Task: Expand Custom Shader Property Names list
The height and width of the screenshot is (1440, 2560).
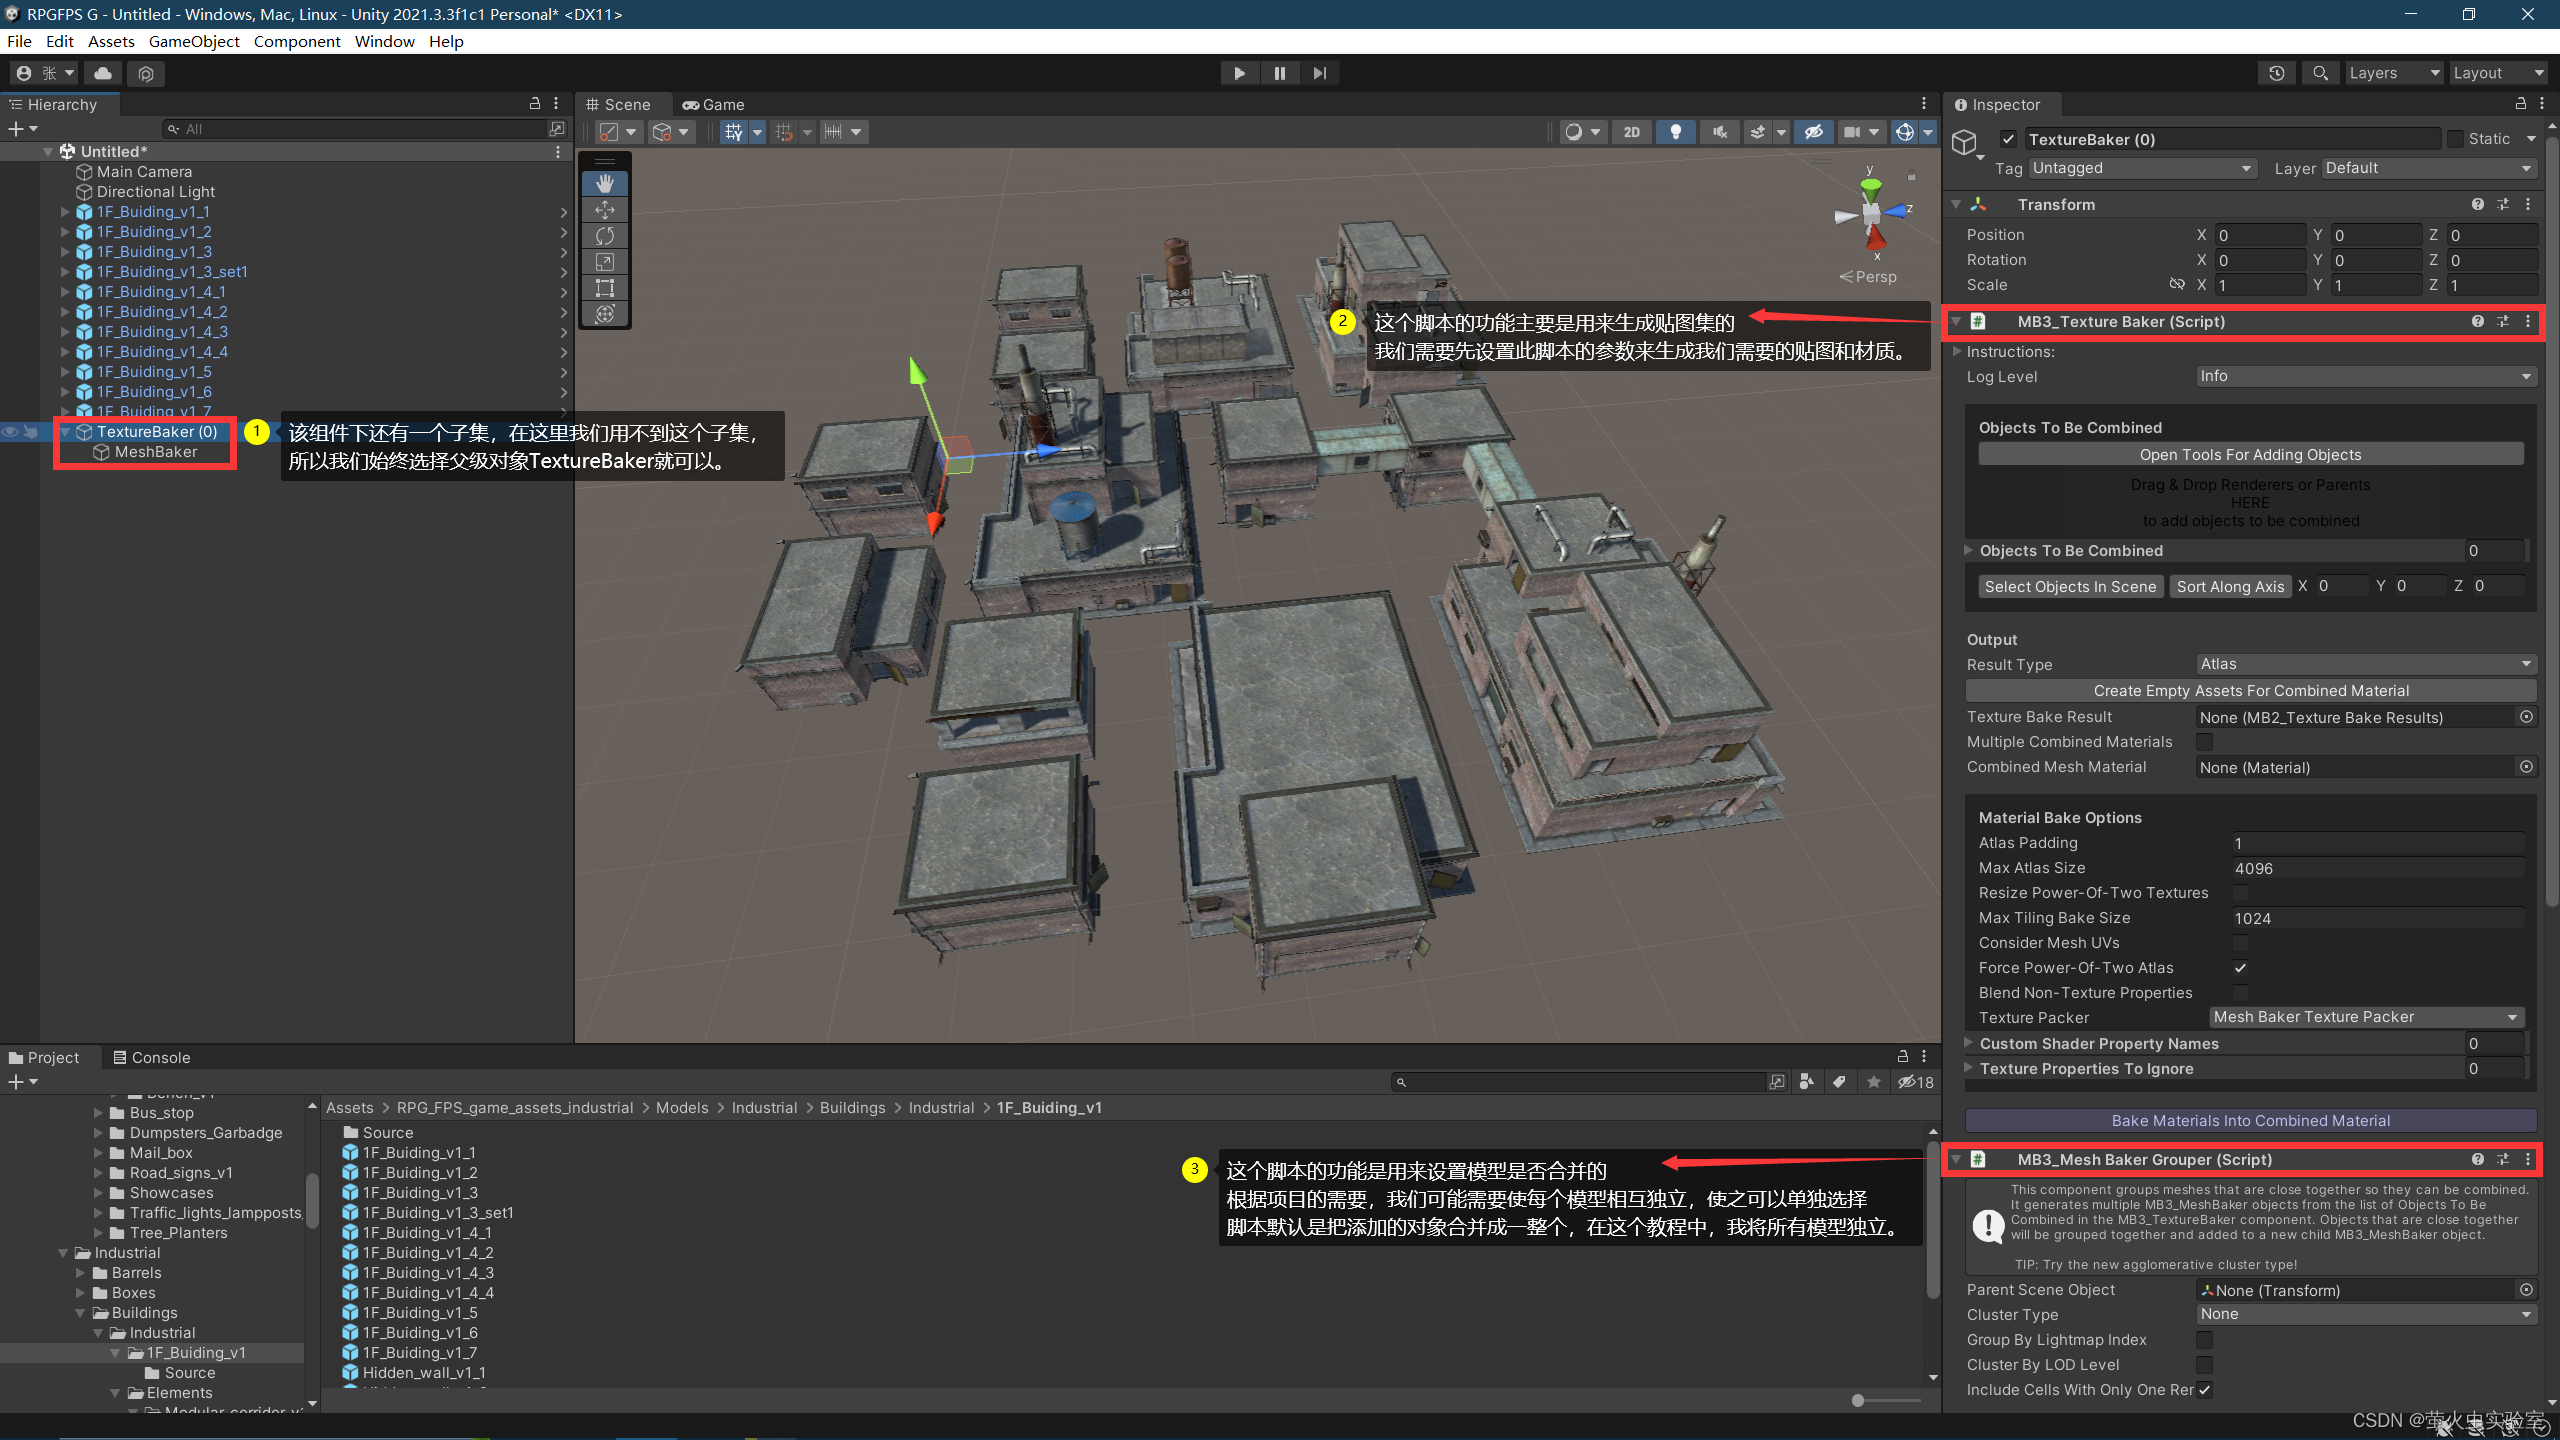Action: coord(1969,1042)
